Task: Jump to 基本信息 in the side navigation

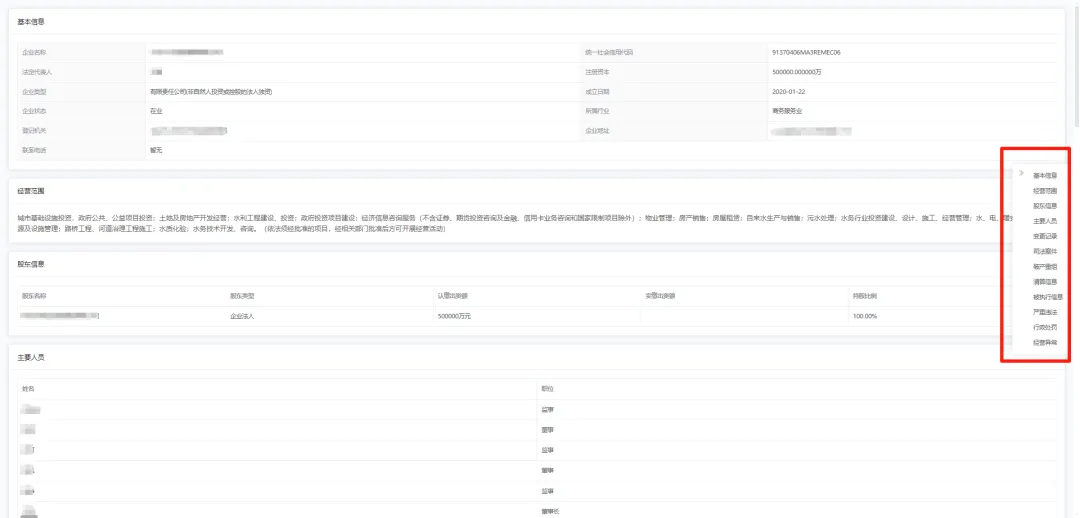Action: point(1045,176)
